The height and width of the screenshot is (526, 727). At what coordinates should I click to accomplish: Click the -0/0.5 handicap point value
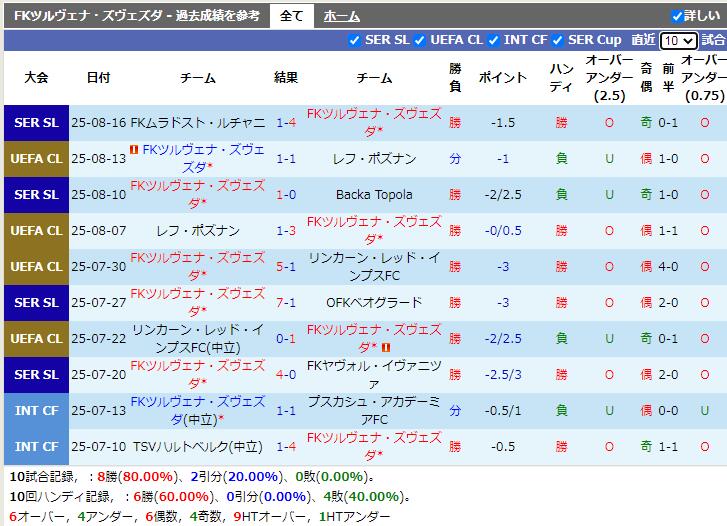(503, 231)
